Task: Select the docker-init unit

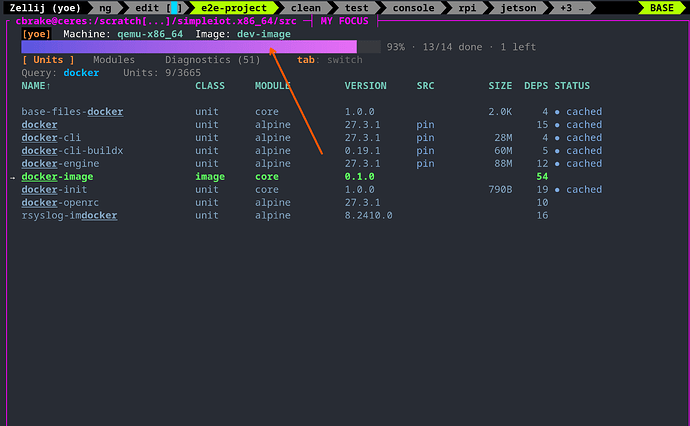Action: (54, 190)
